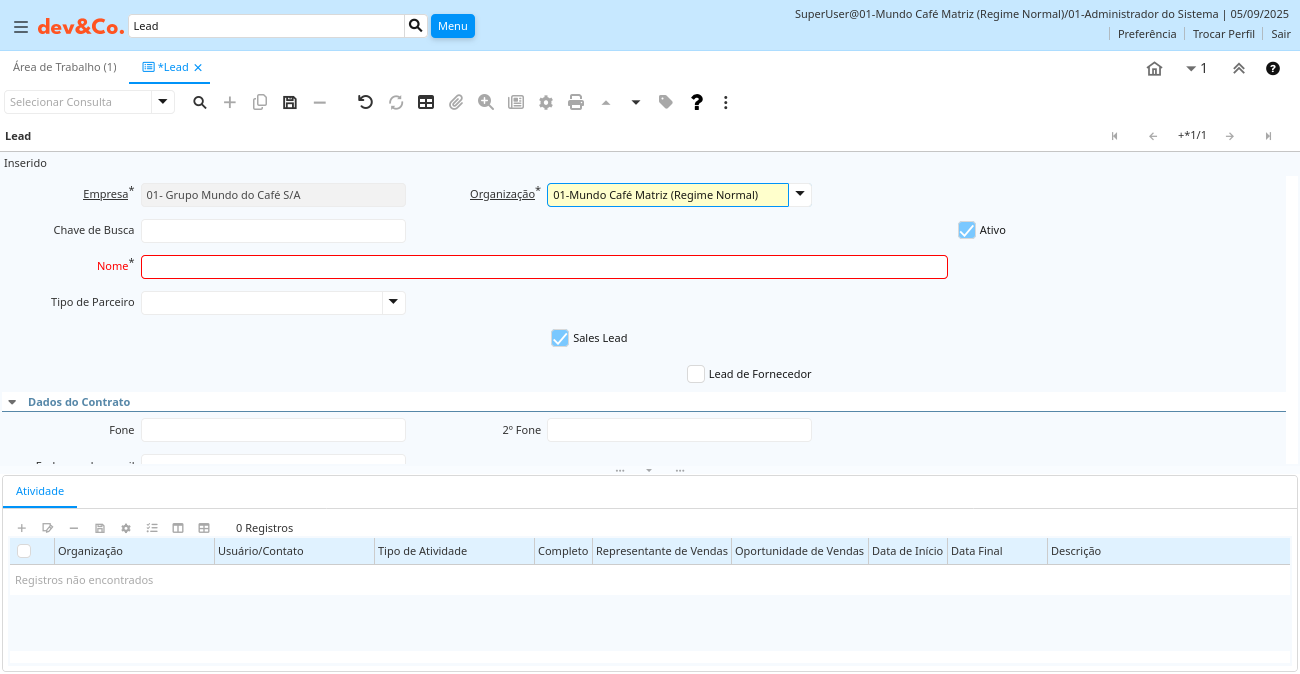Click the Home icon at top right

1154,69
